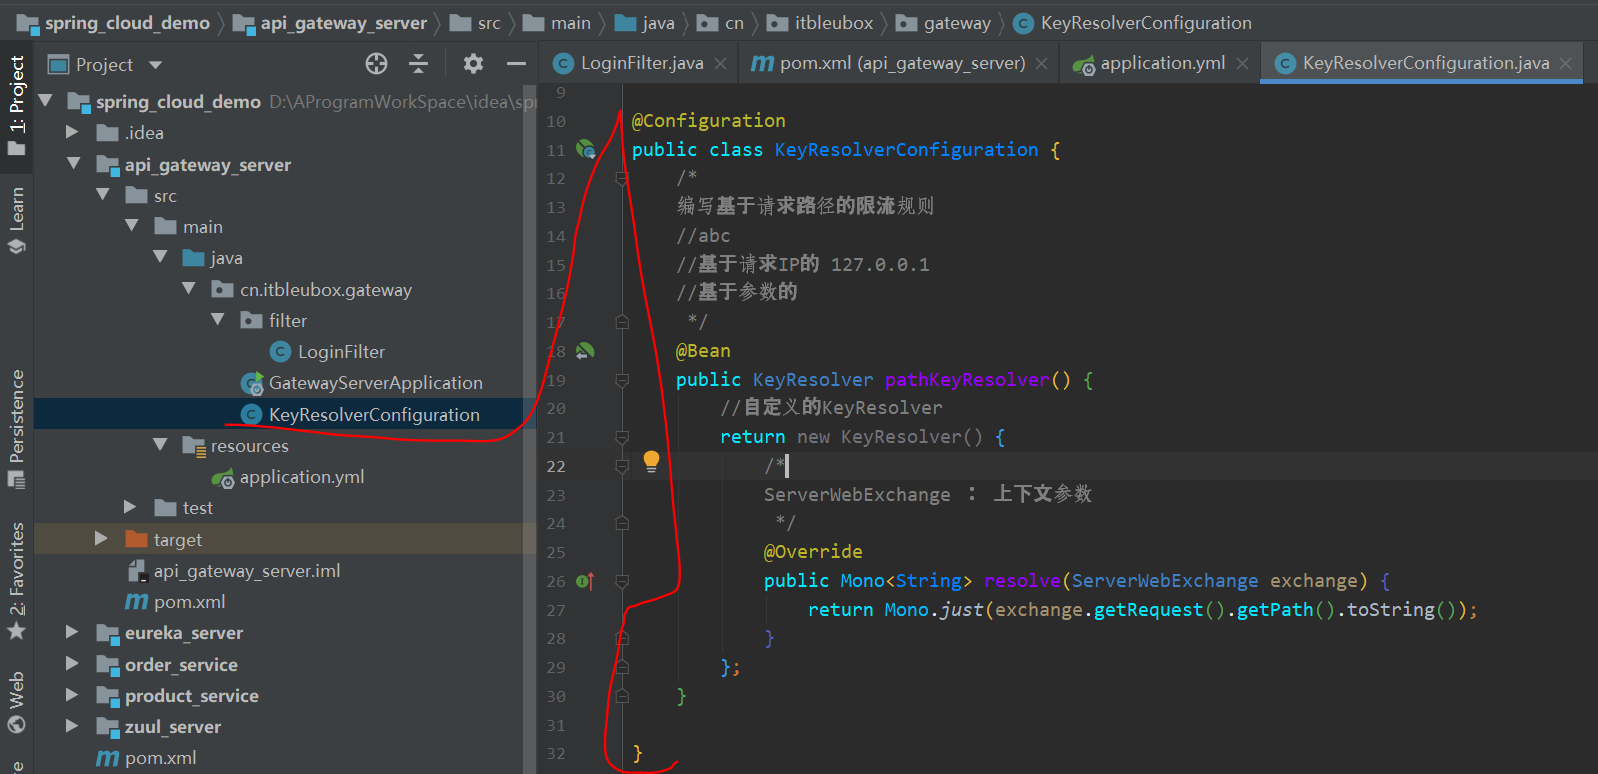The width and height of the screenshot is (1598, 774).
Task: Place cursor on the @Bean annotation
Action: [x=703, y=351]
